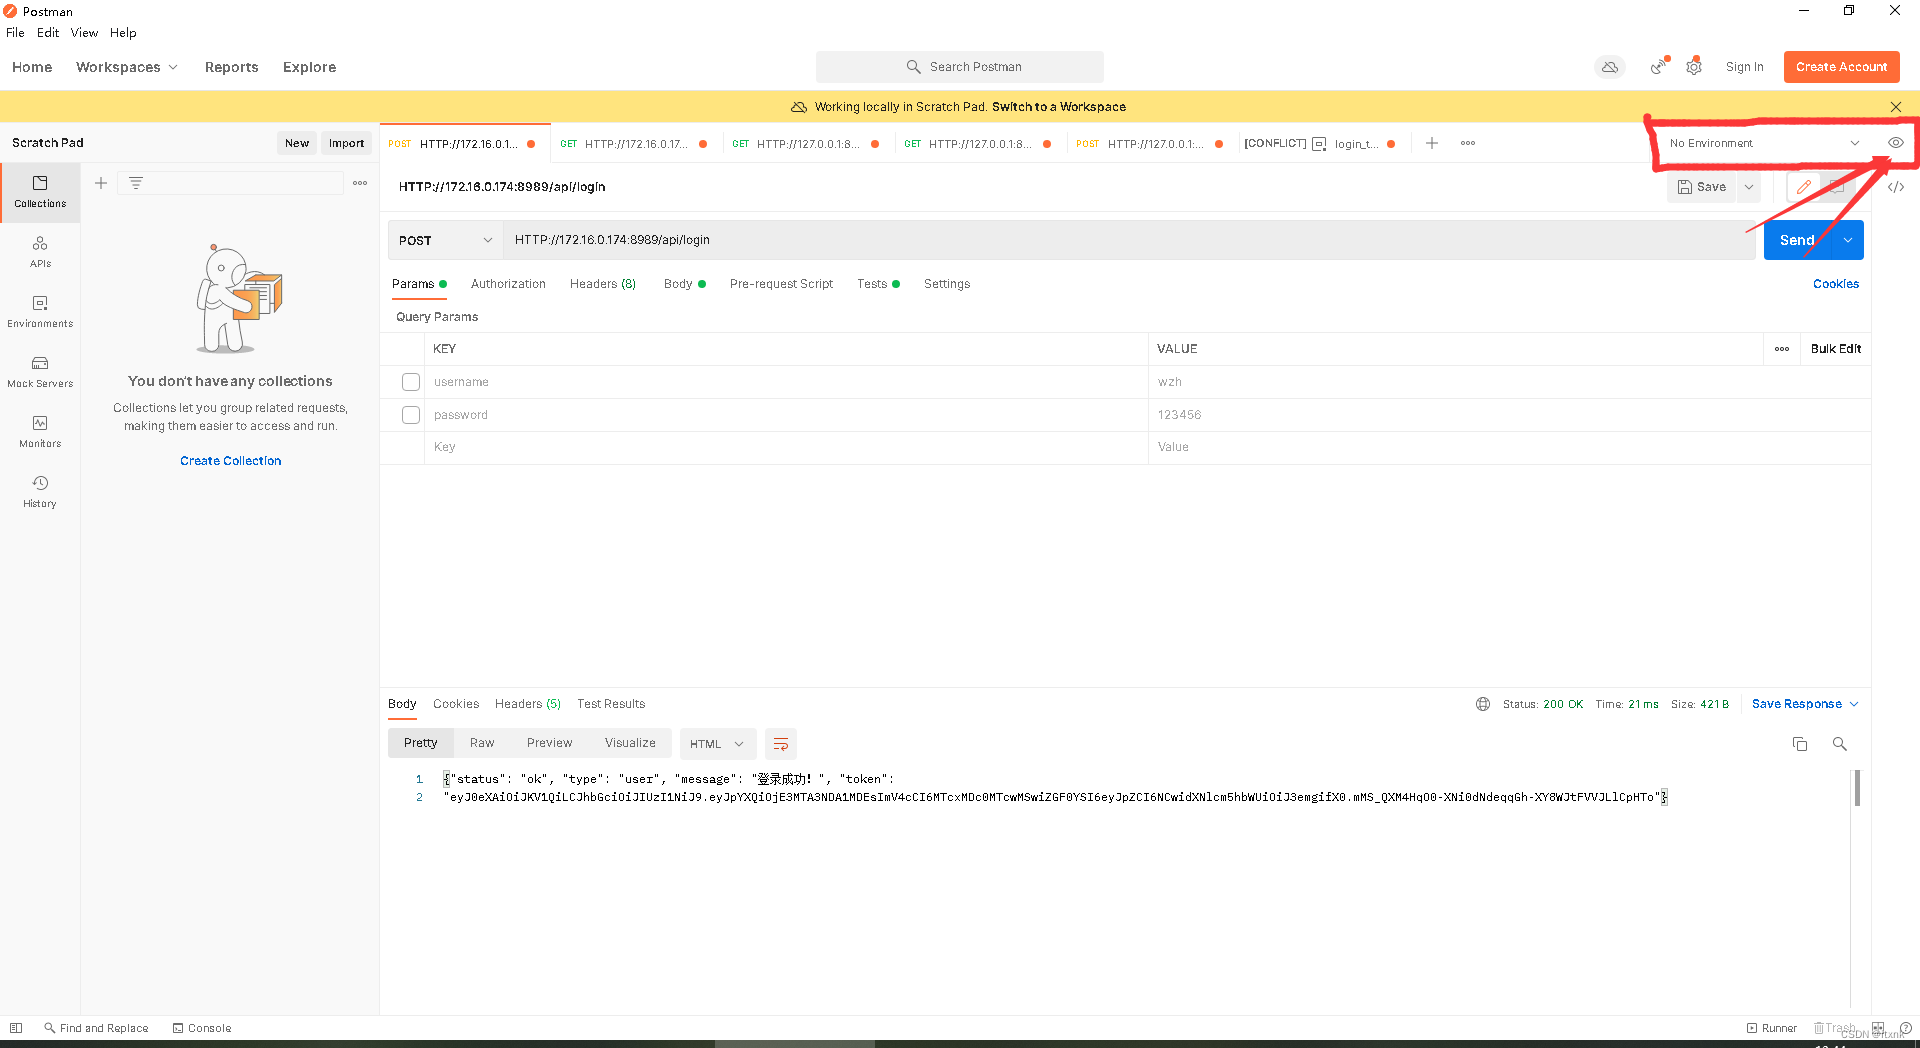The width and height of the screenshot is (1920, 1048).
Task: Open the History sidebar panel
Action: [x=40, y=492]
